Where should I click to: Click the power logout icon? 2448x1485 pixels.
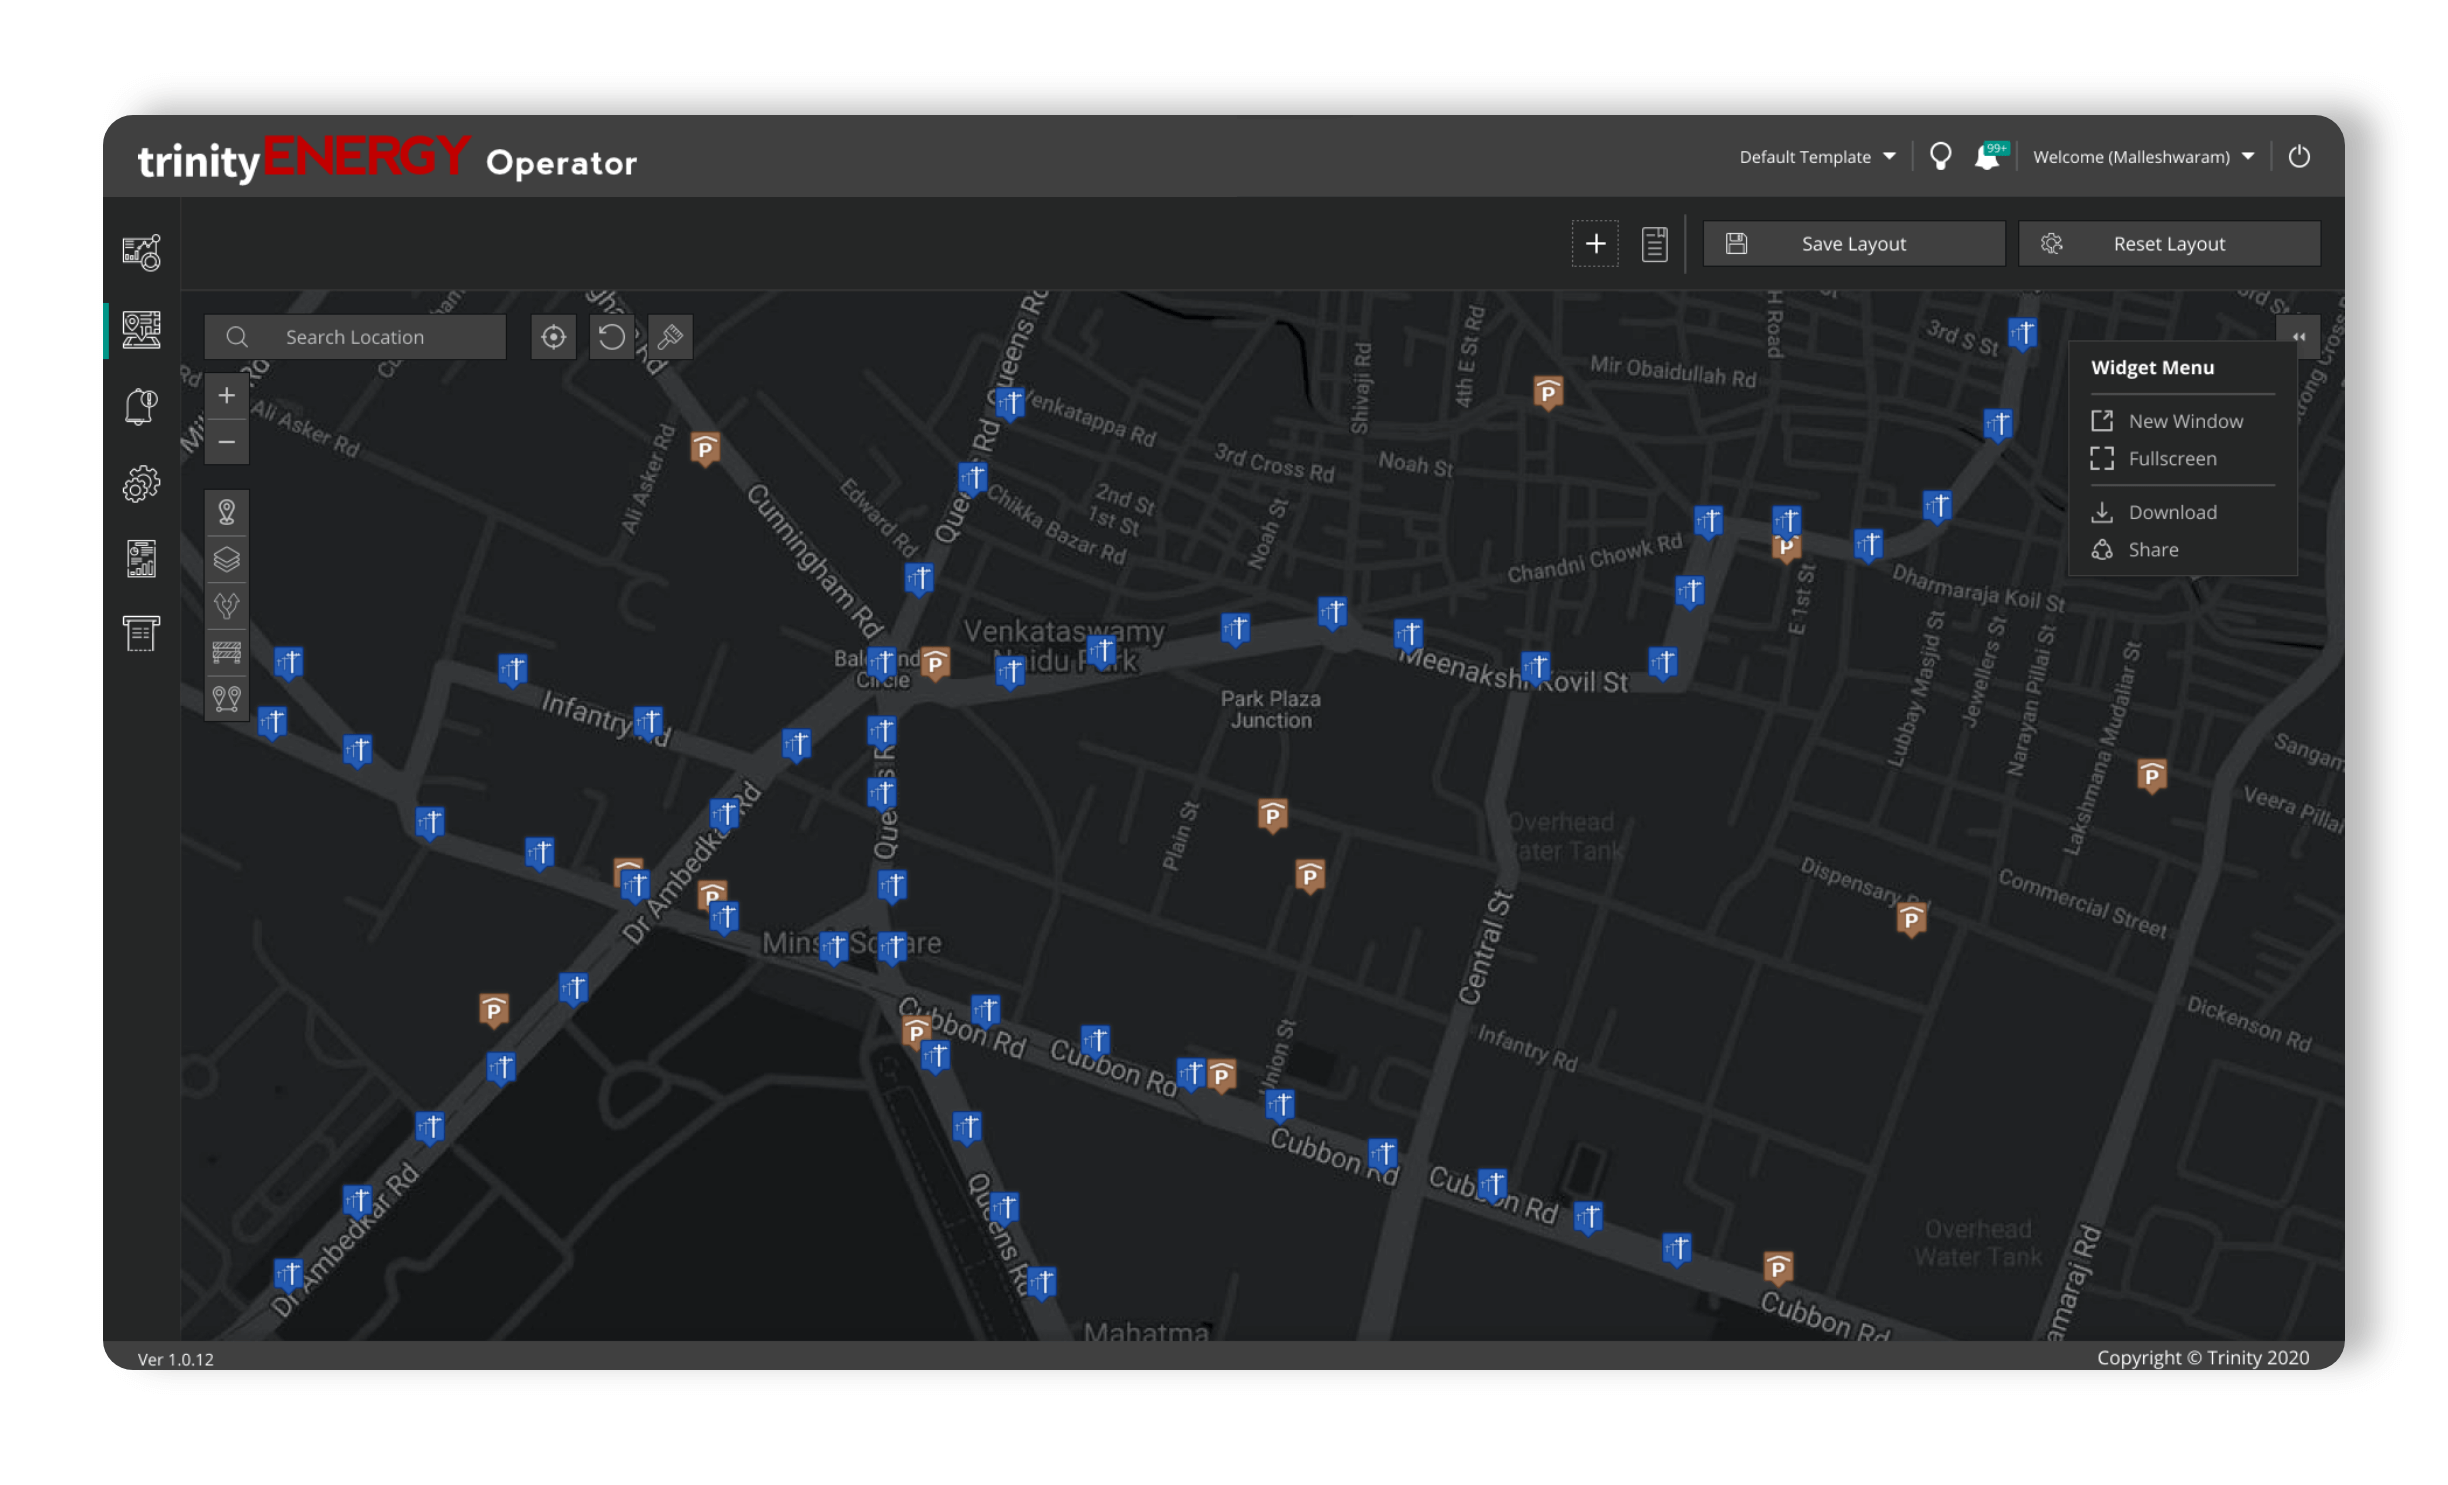point(2298,156)
